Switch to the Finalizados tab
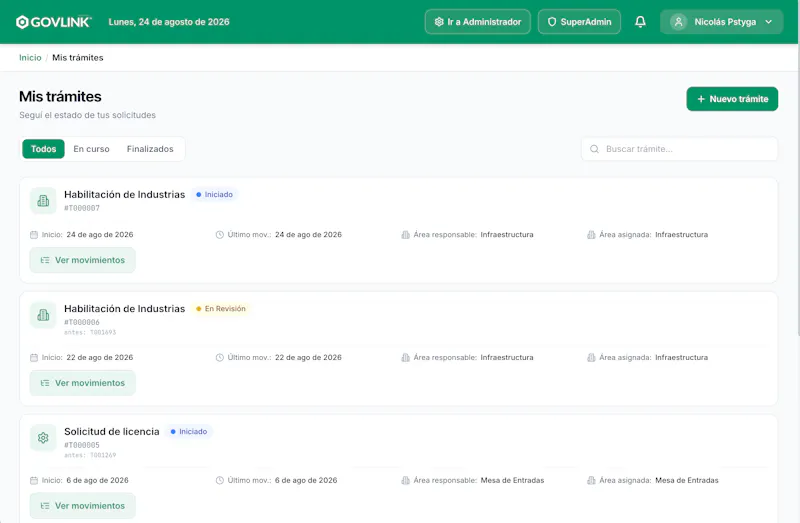 point(150,149)
